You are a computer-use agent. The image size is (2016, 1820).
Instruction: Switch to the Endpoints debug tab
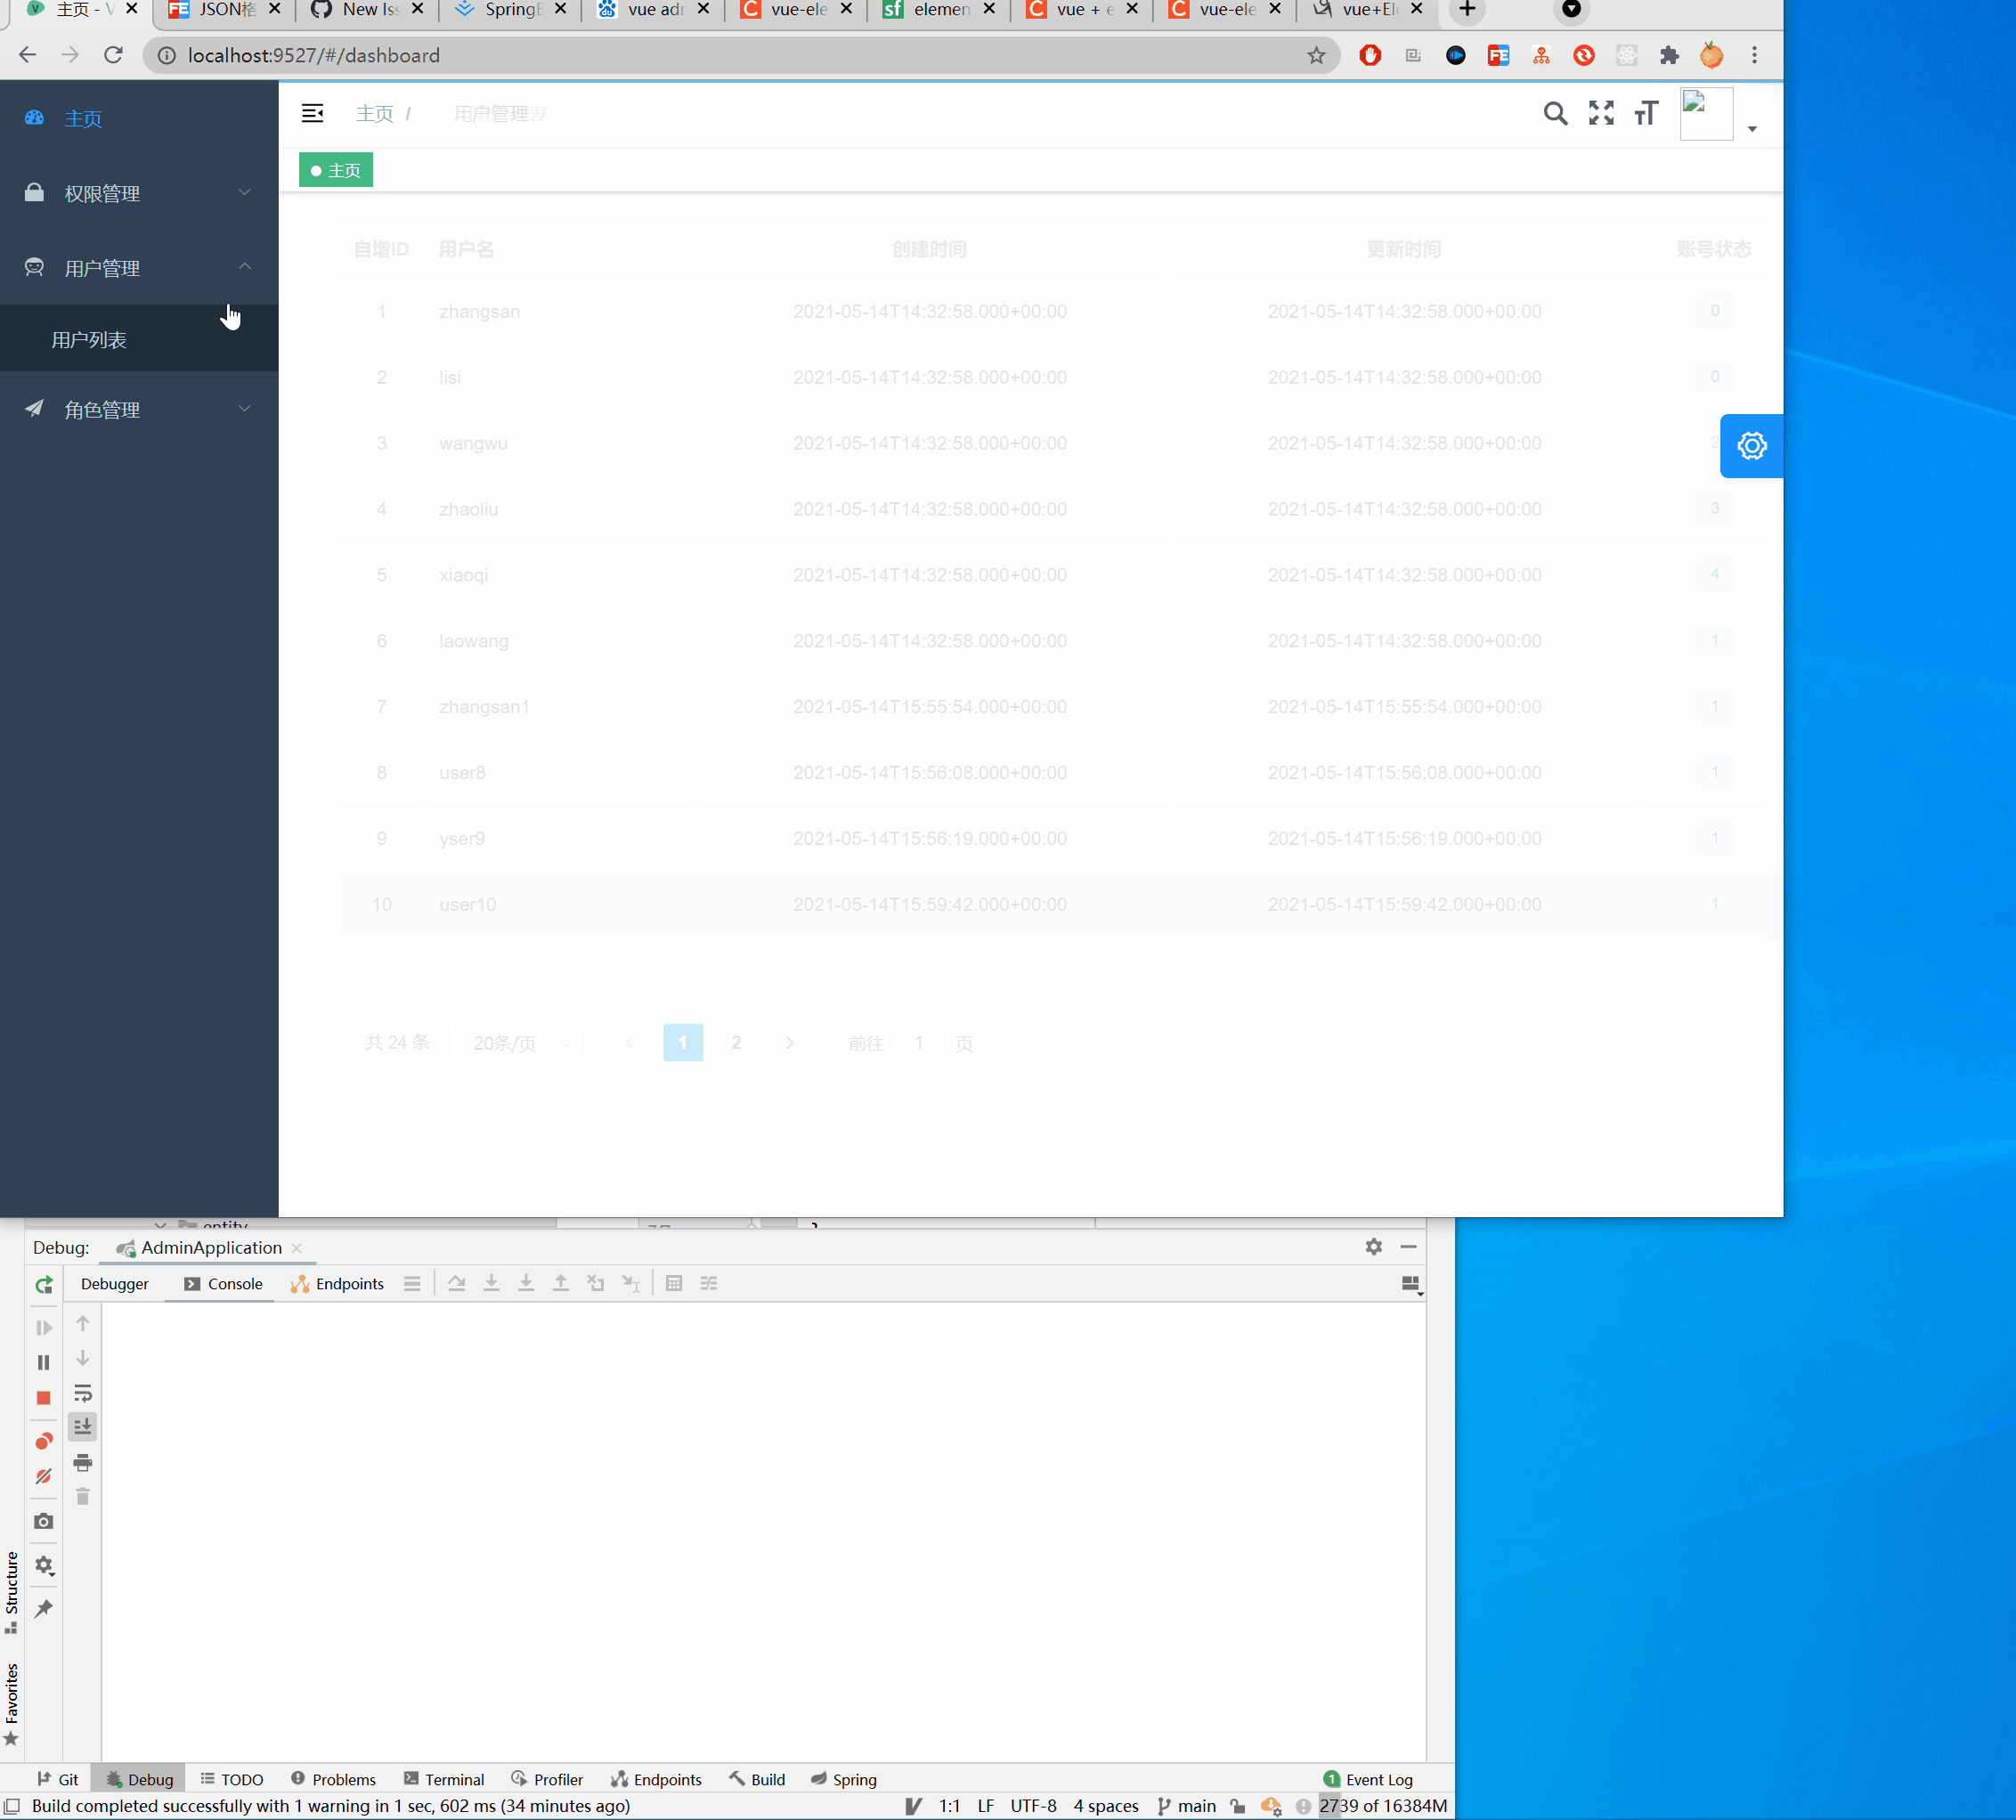(337, 1284)
